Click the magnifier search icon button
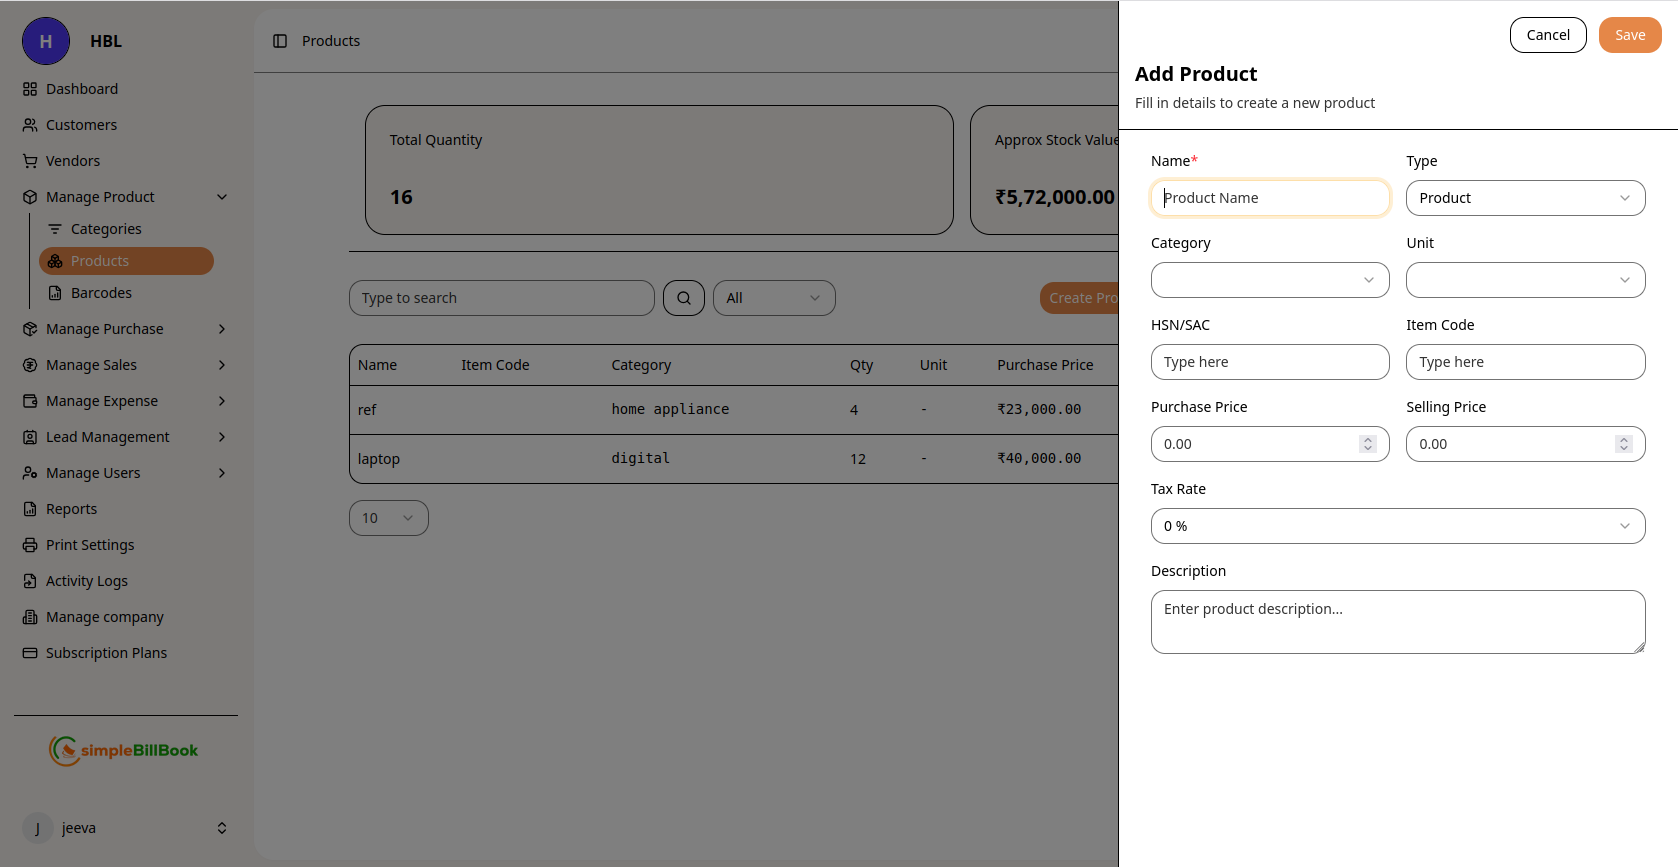The image size is (1678, 867). pos(684,298)
